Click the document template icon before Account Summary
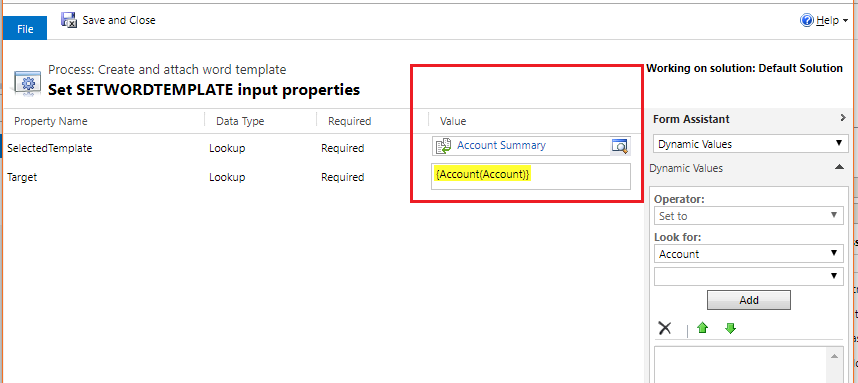This screenshot has width=858, height=383. click(x=443, y=146)
